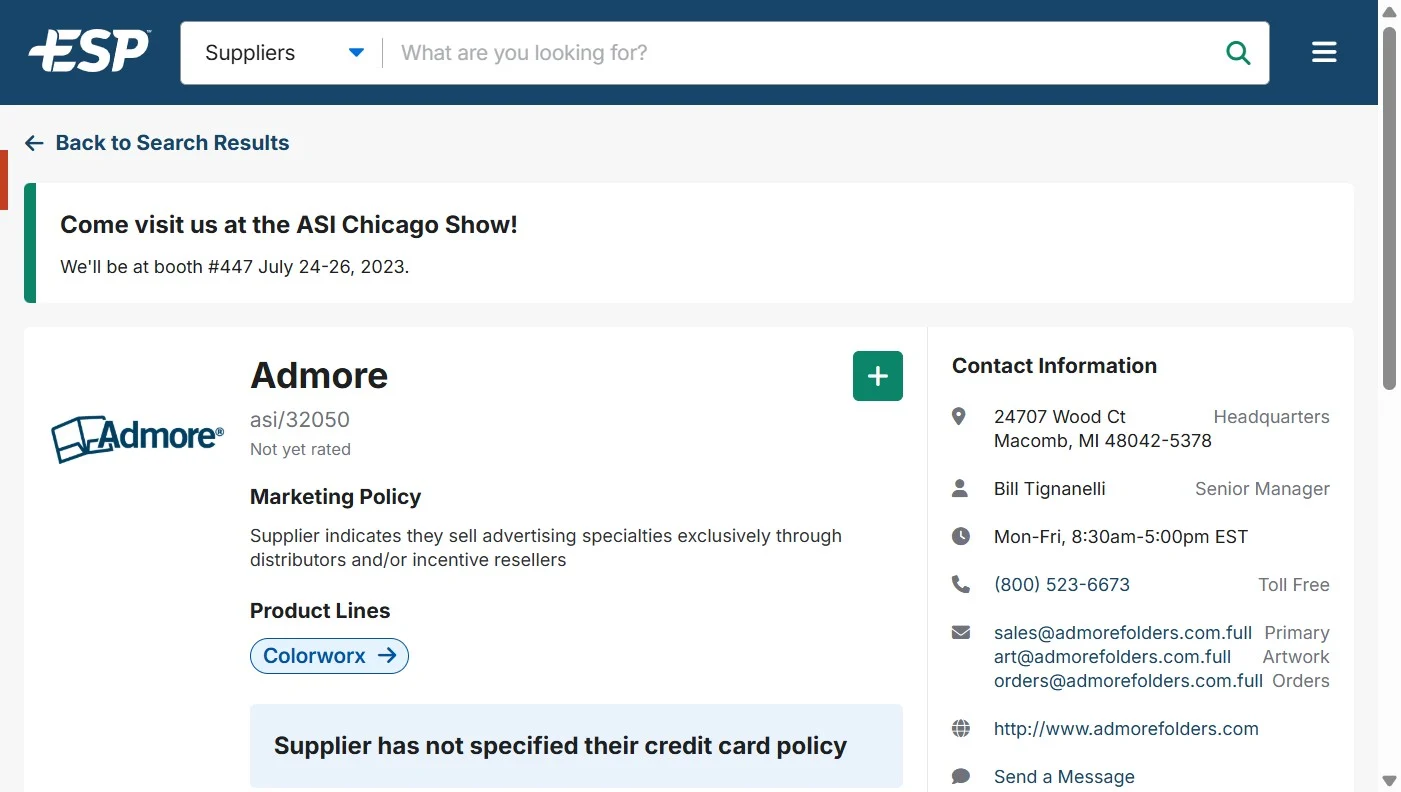Click the scrollbar up arrow
Viewport: 1401px width, 792px height.
pyautogui.click(x=1389, y=11)
